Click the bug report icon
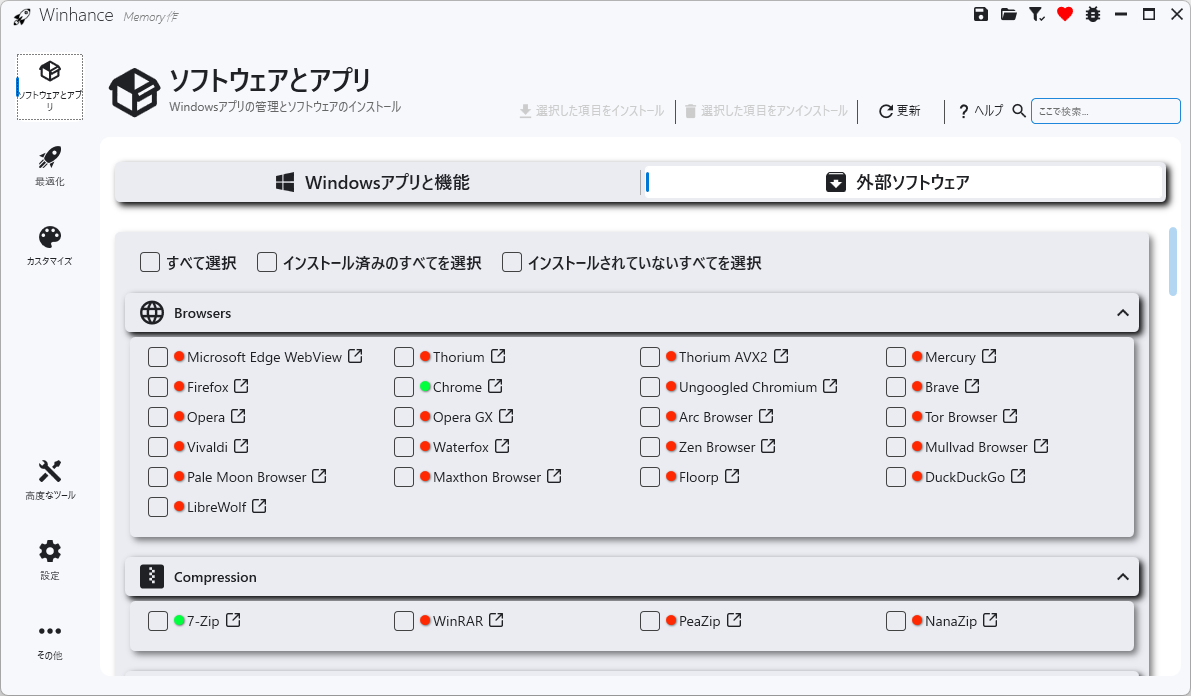This screenshot has height=696, width=1191. 1093,15
